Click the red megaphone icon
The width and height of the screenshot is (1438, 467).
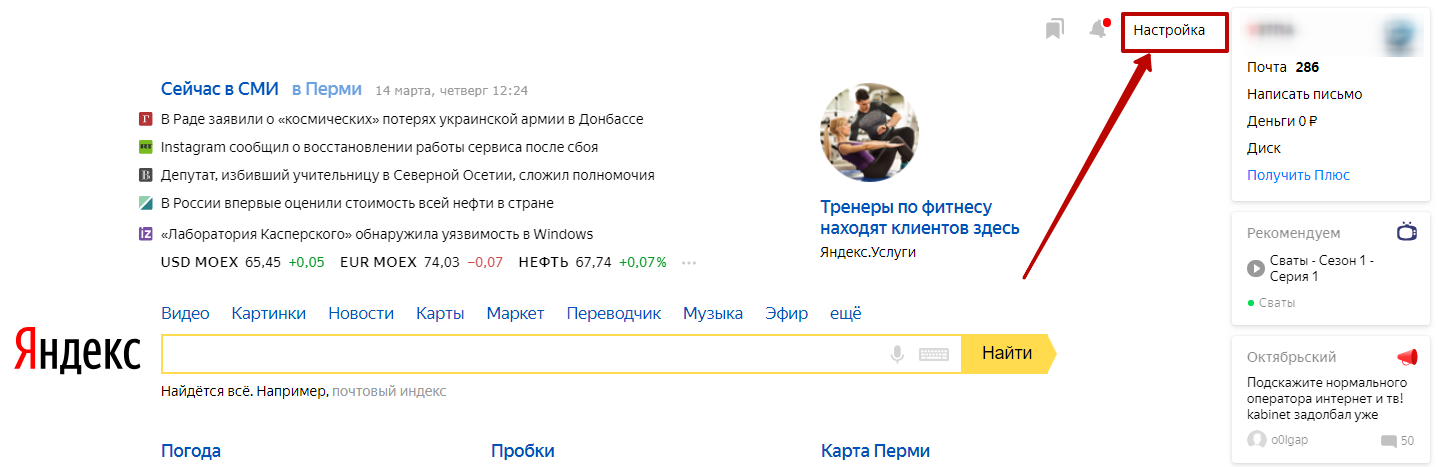(1407, 357)
